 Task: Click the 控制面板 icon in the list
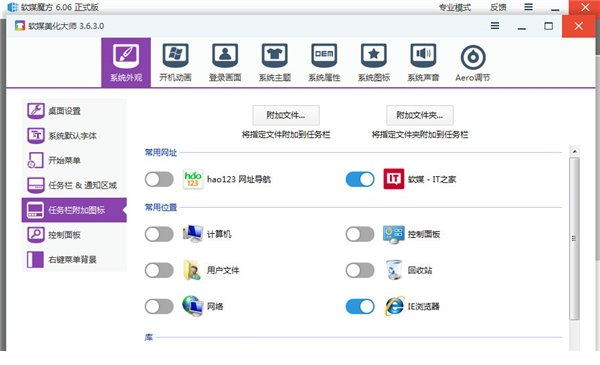point(394,234)
